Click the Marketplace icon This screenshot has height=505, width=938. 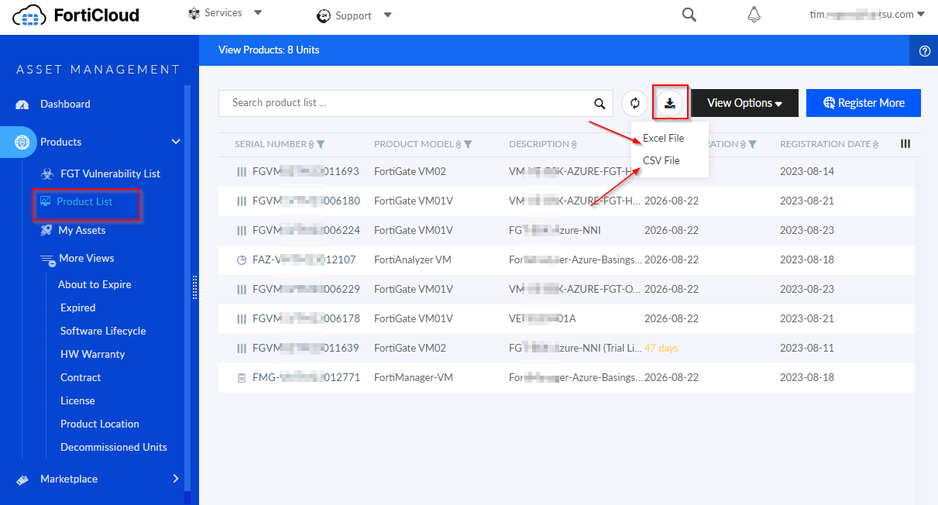[x=22, y=480]
